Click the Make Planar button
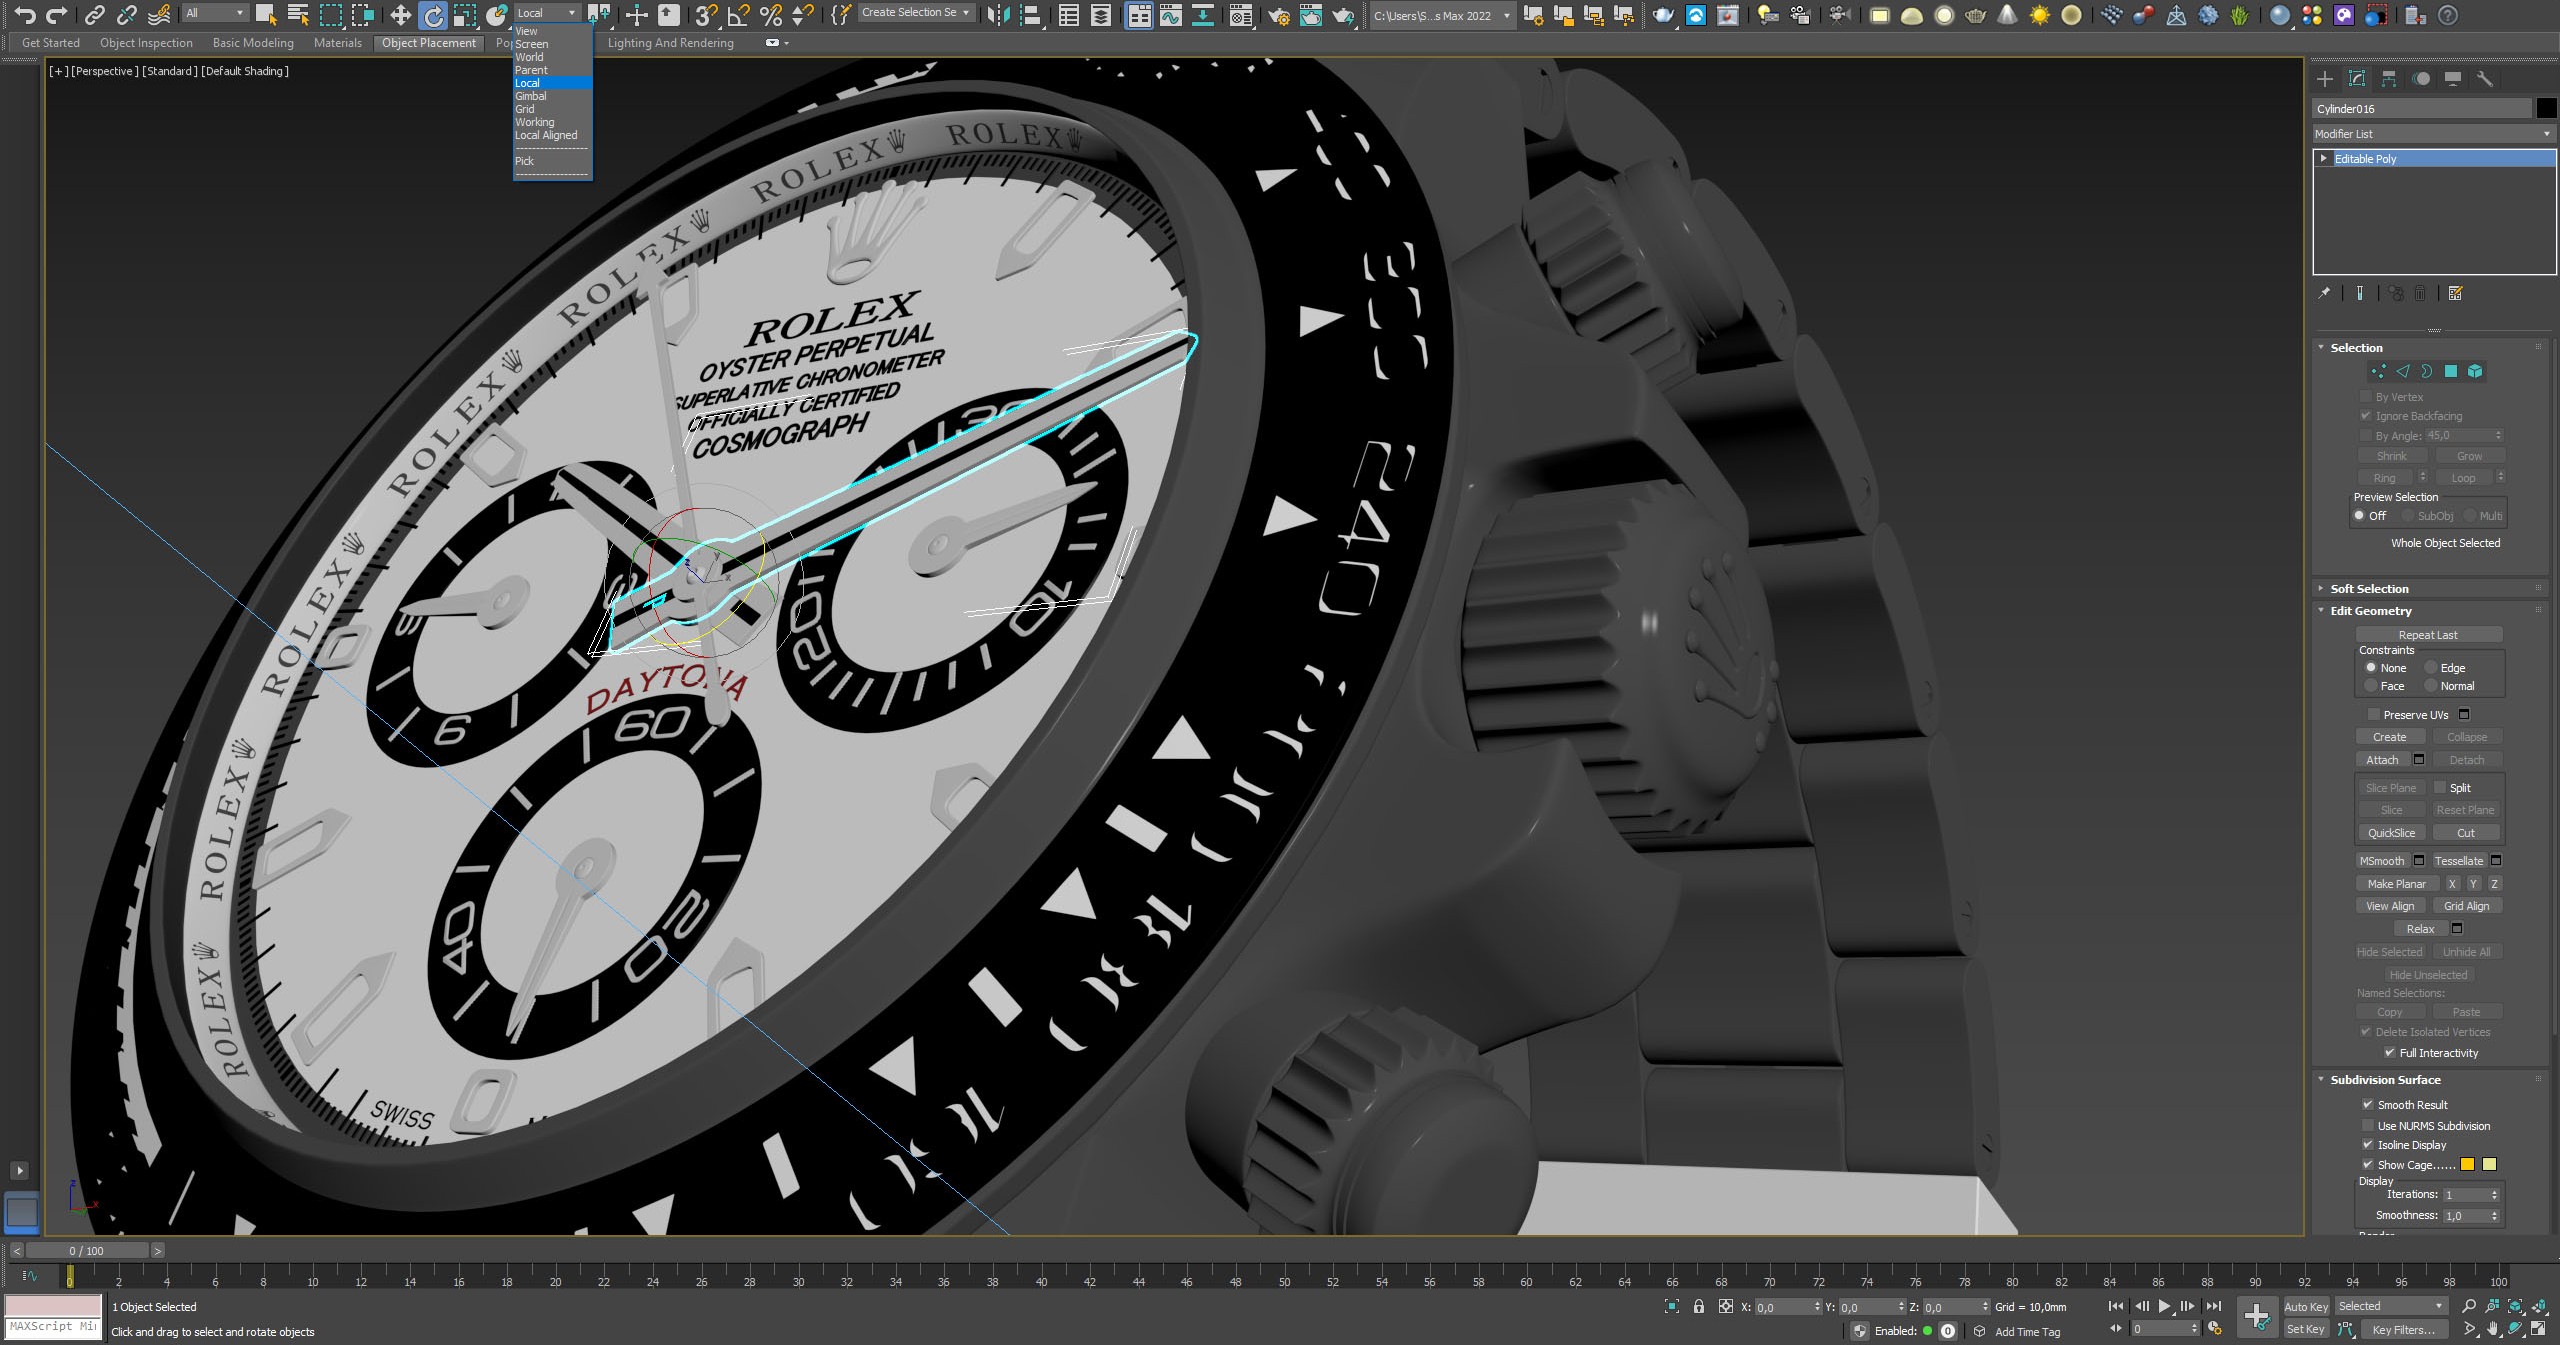 pyautogui.click(x=2396, y=884)
